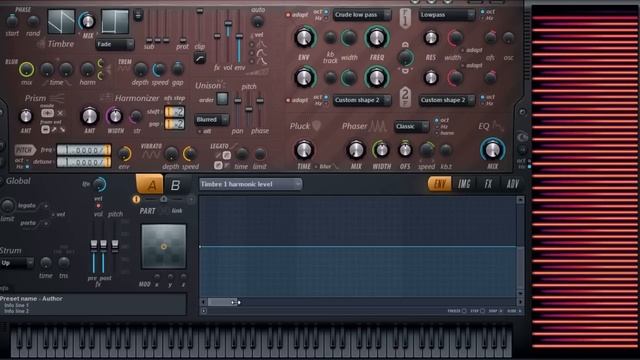The image size is (640, 360).
Task: Click the Tremolo depth knob
Action: coord(140,69)
